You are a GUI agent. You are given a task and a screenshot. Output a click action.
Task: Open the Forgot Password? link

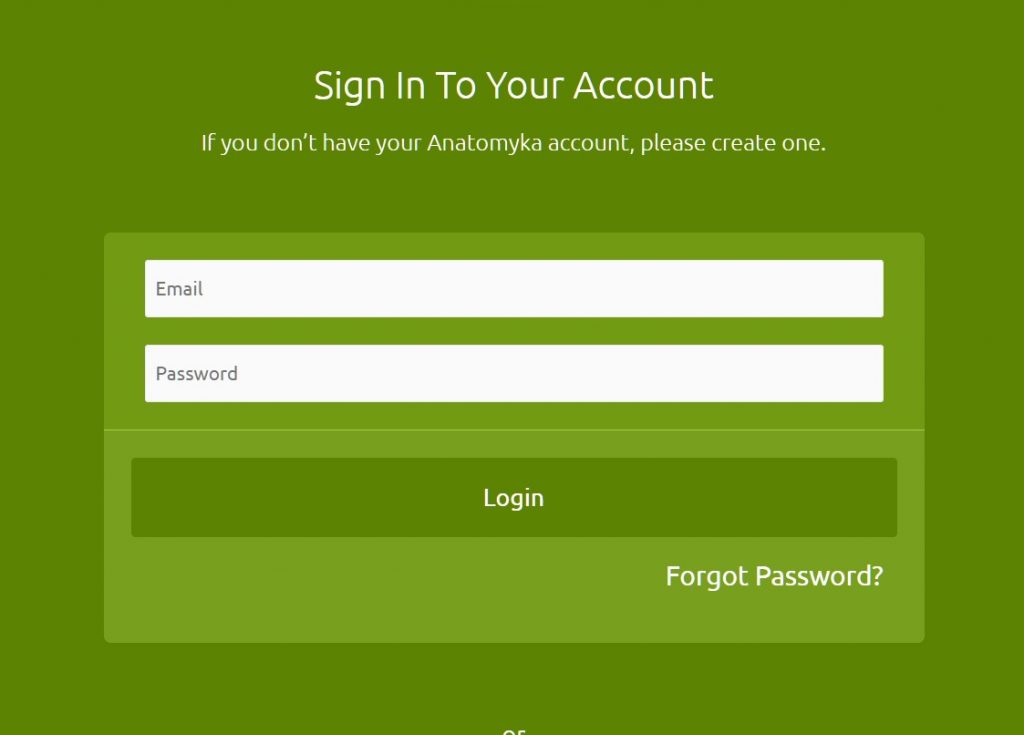point(774,576)
